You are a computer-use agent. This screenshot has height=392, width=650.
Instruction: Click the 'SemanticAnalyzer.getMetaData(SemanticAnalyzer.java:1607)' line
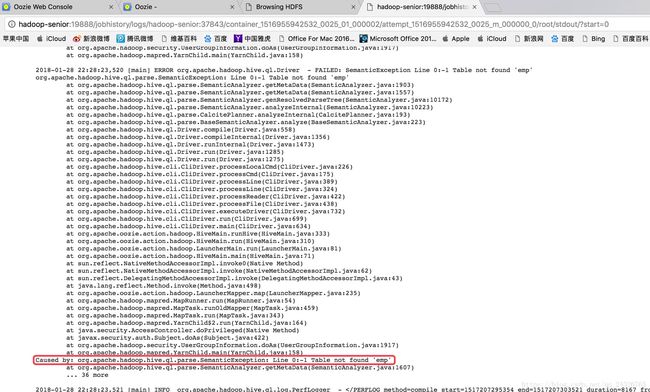(x=240, y=368)
